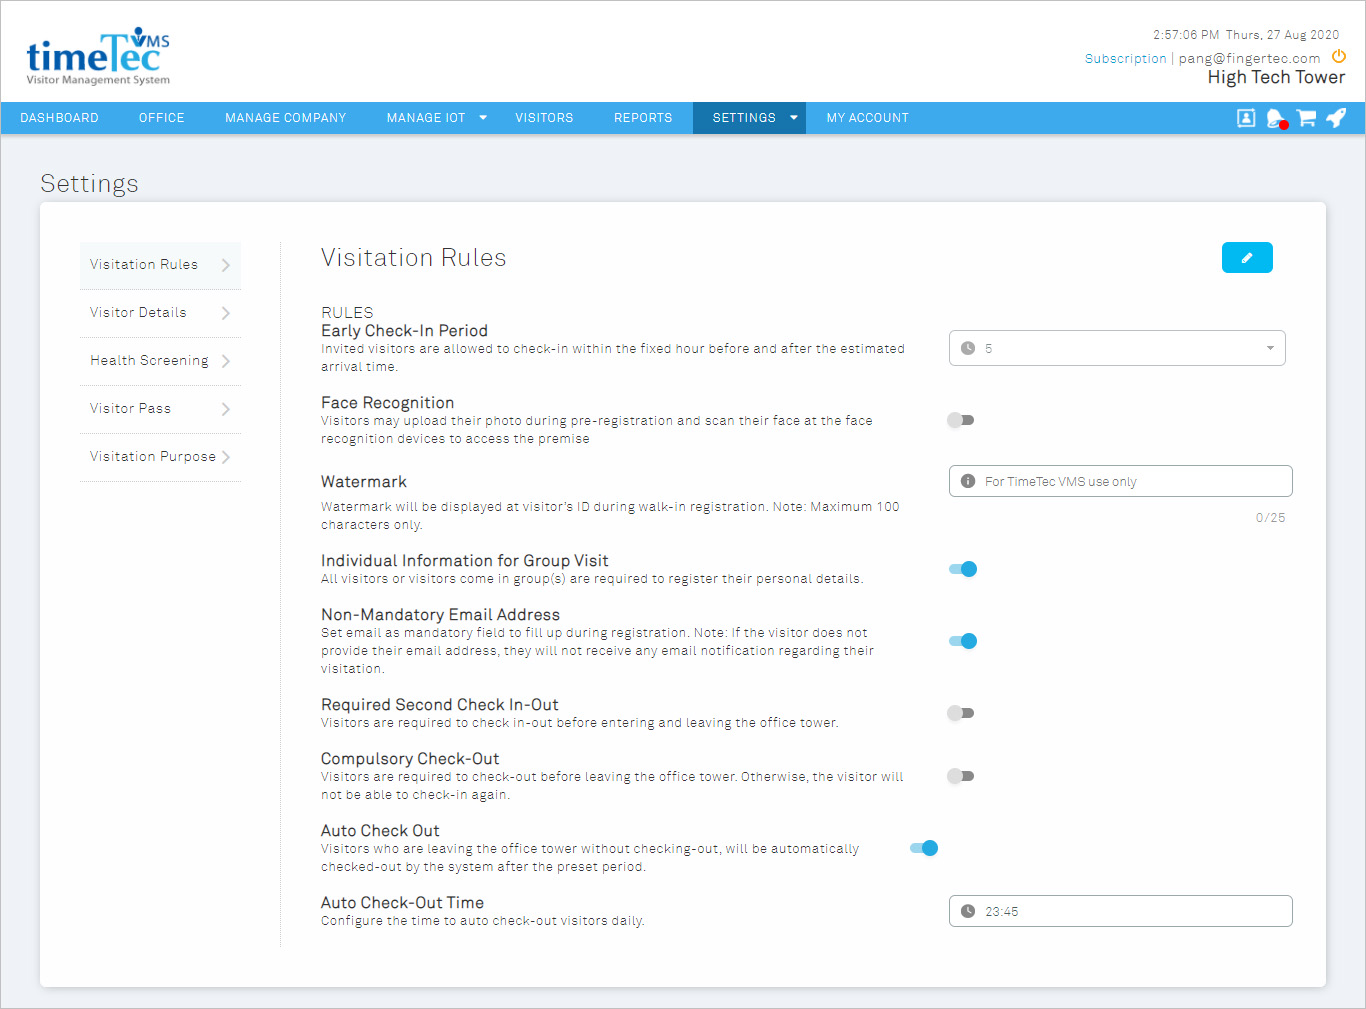Click the 0/25 character counter
1366x1009 pixels.
[x=1271, y=518]
